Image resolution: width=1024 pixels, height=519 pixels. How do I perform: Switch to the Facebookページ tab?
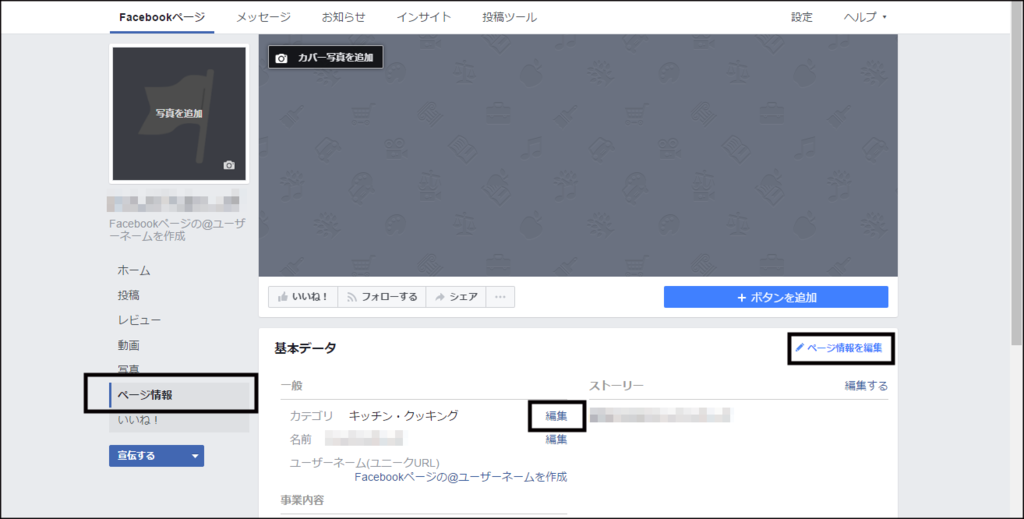pos(162,18)
